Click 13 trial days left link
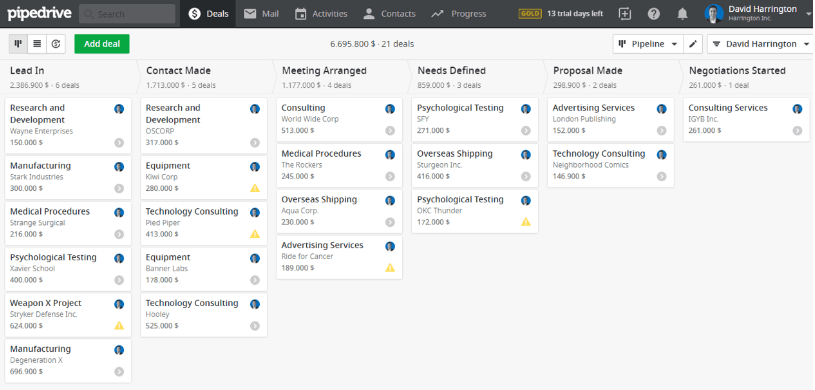This screenshot has height=390, width=815. 575,14
